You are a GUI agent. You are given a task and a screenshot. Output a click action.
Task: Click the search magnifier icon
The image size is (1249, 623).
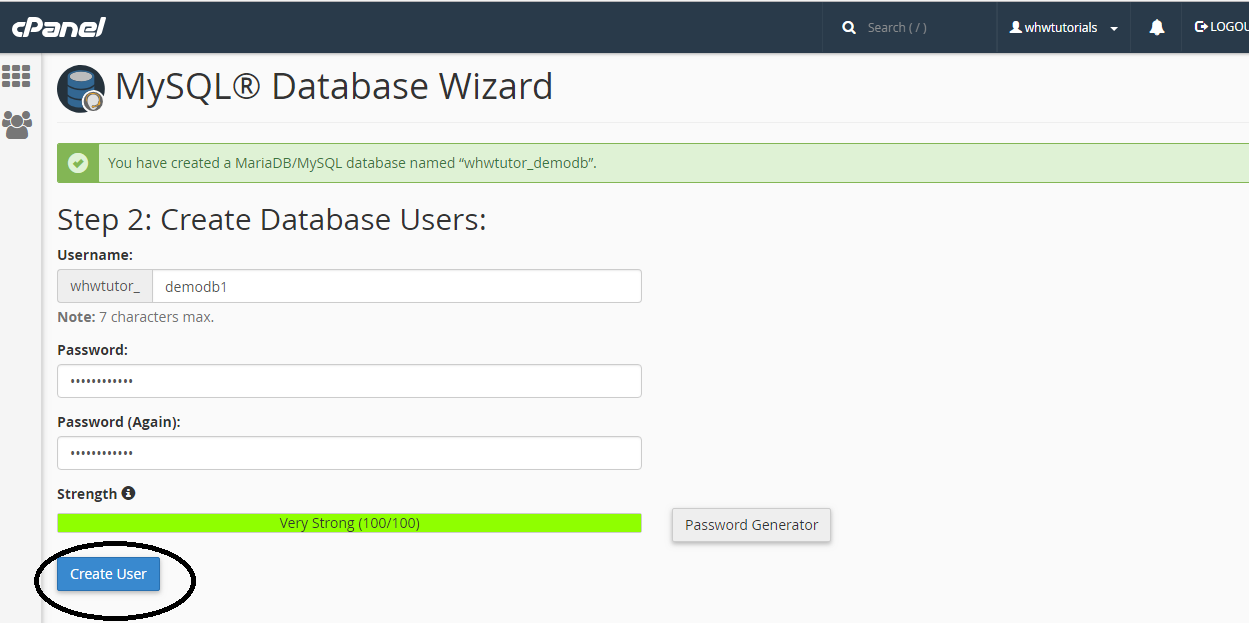click(x=849, y=27)
